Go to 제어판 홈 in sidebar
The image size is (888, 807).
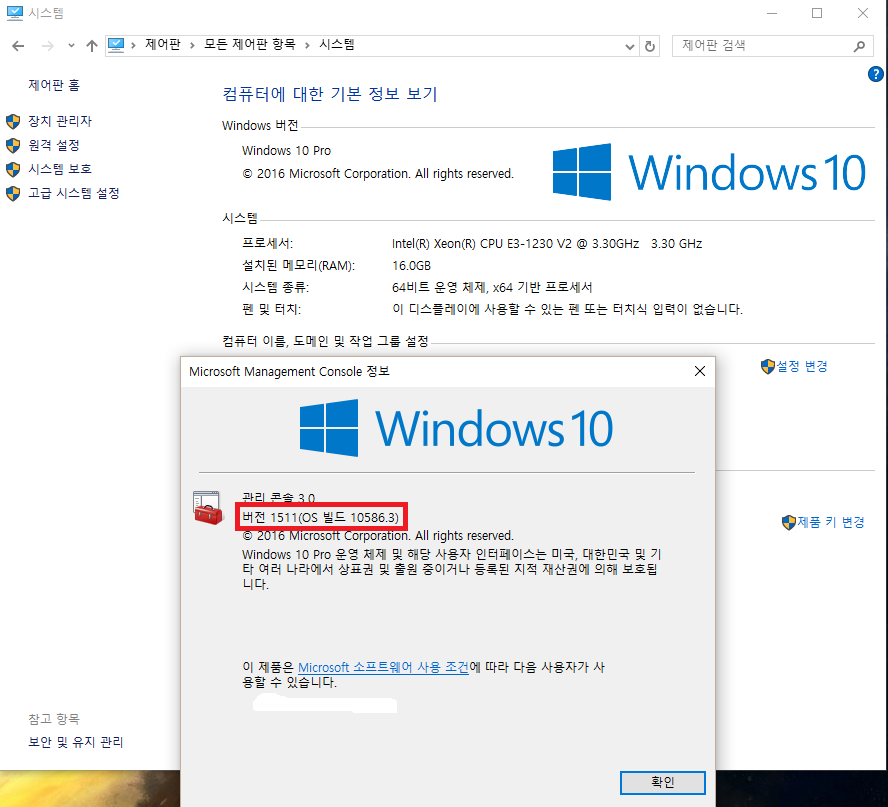[x=54, y=85]
